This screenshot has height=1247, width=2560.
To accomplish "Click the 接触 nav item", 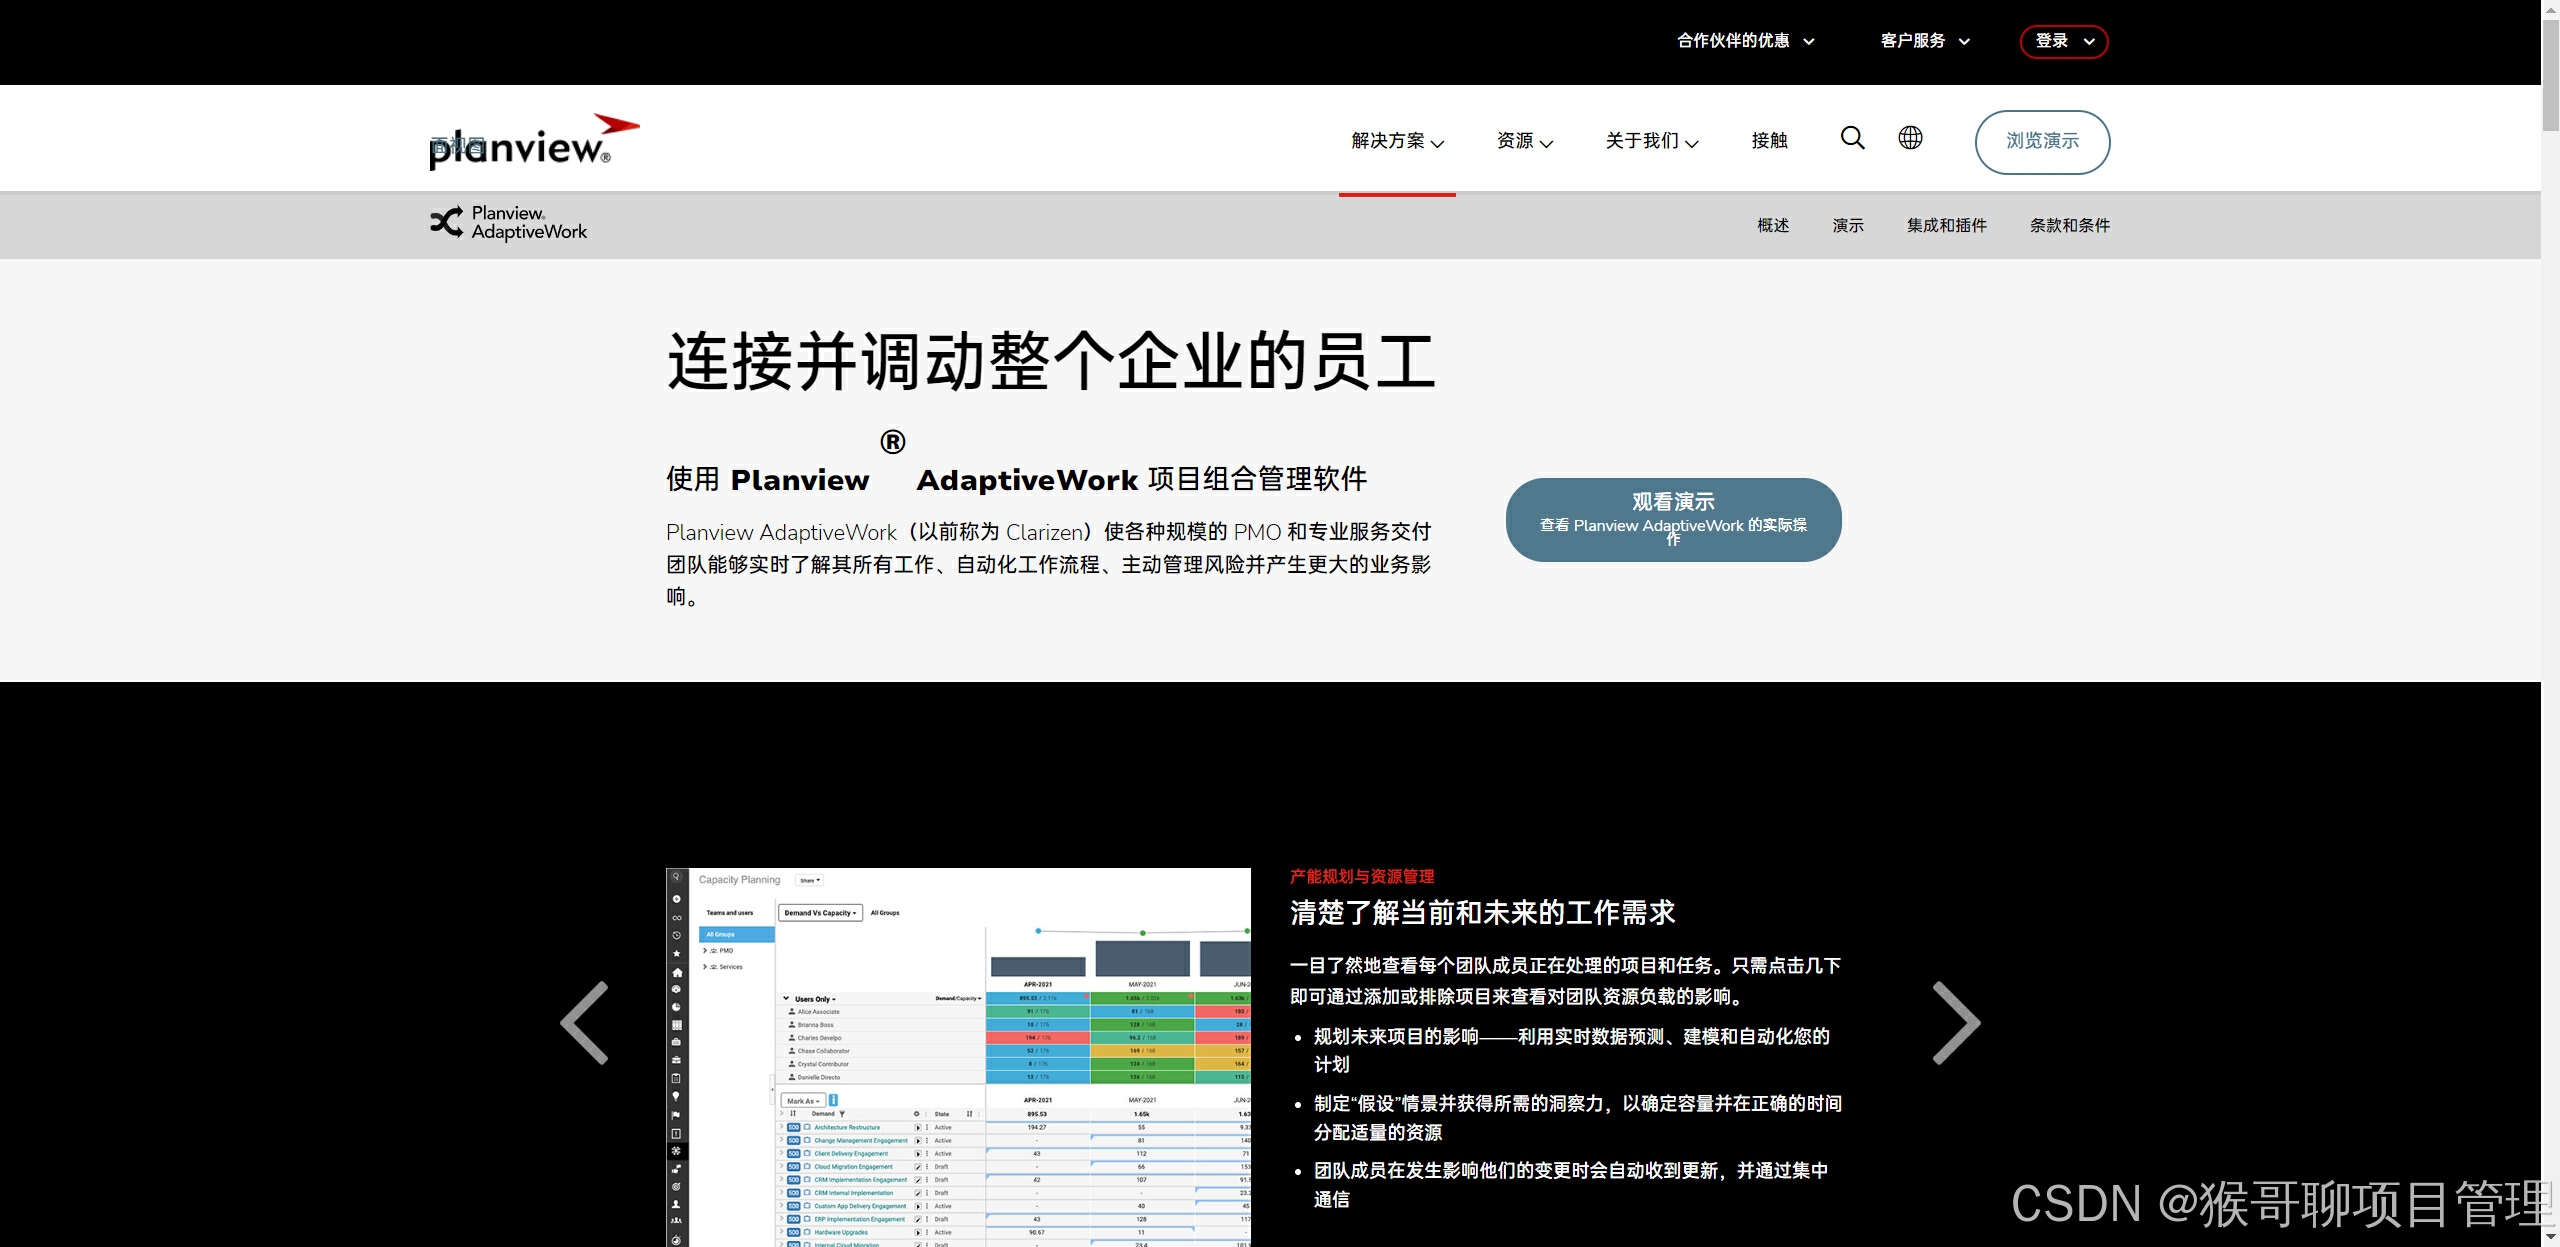I will tap(1769, 141).
